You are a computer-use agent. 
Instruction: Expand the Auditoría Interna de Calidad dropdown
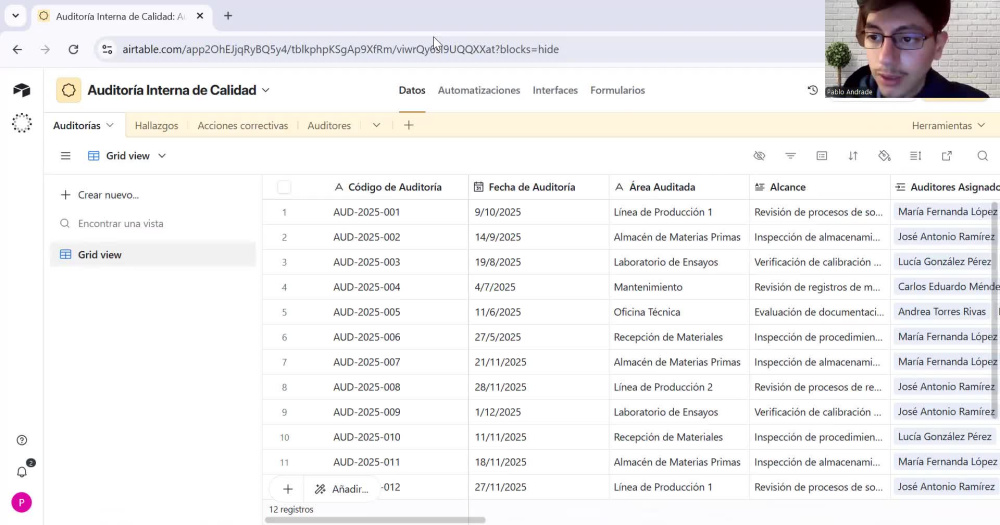pos(266,91)
